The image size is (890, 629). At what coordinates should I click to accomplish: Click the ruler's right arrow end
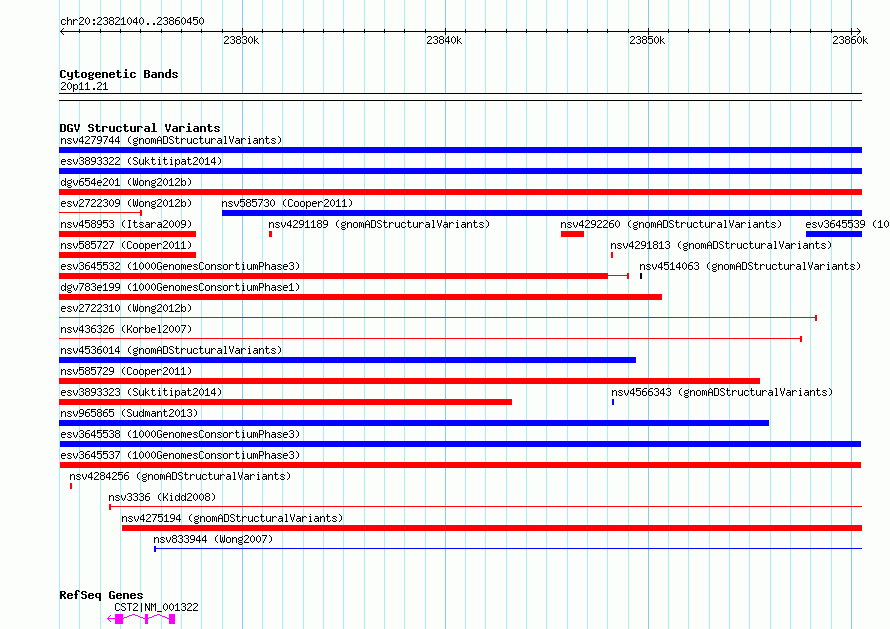pyautogui.click(x=858, y=31)
